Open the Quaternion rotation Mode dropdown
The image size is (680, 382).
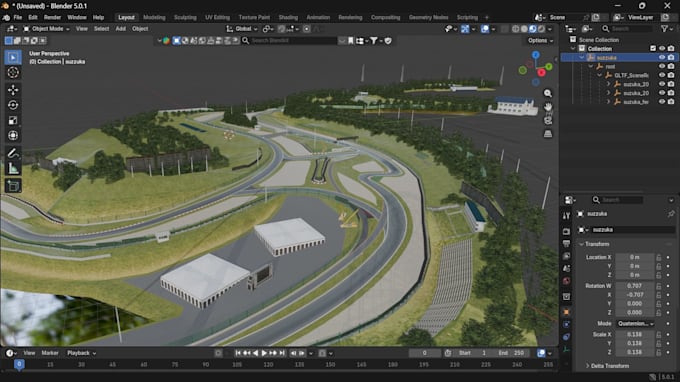635,323
